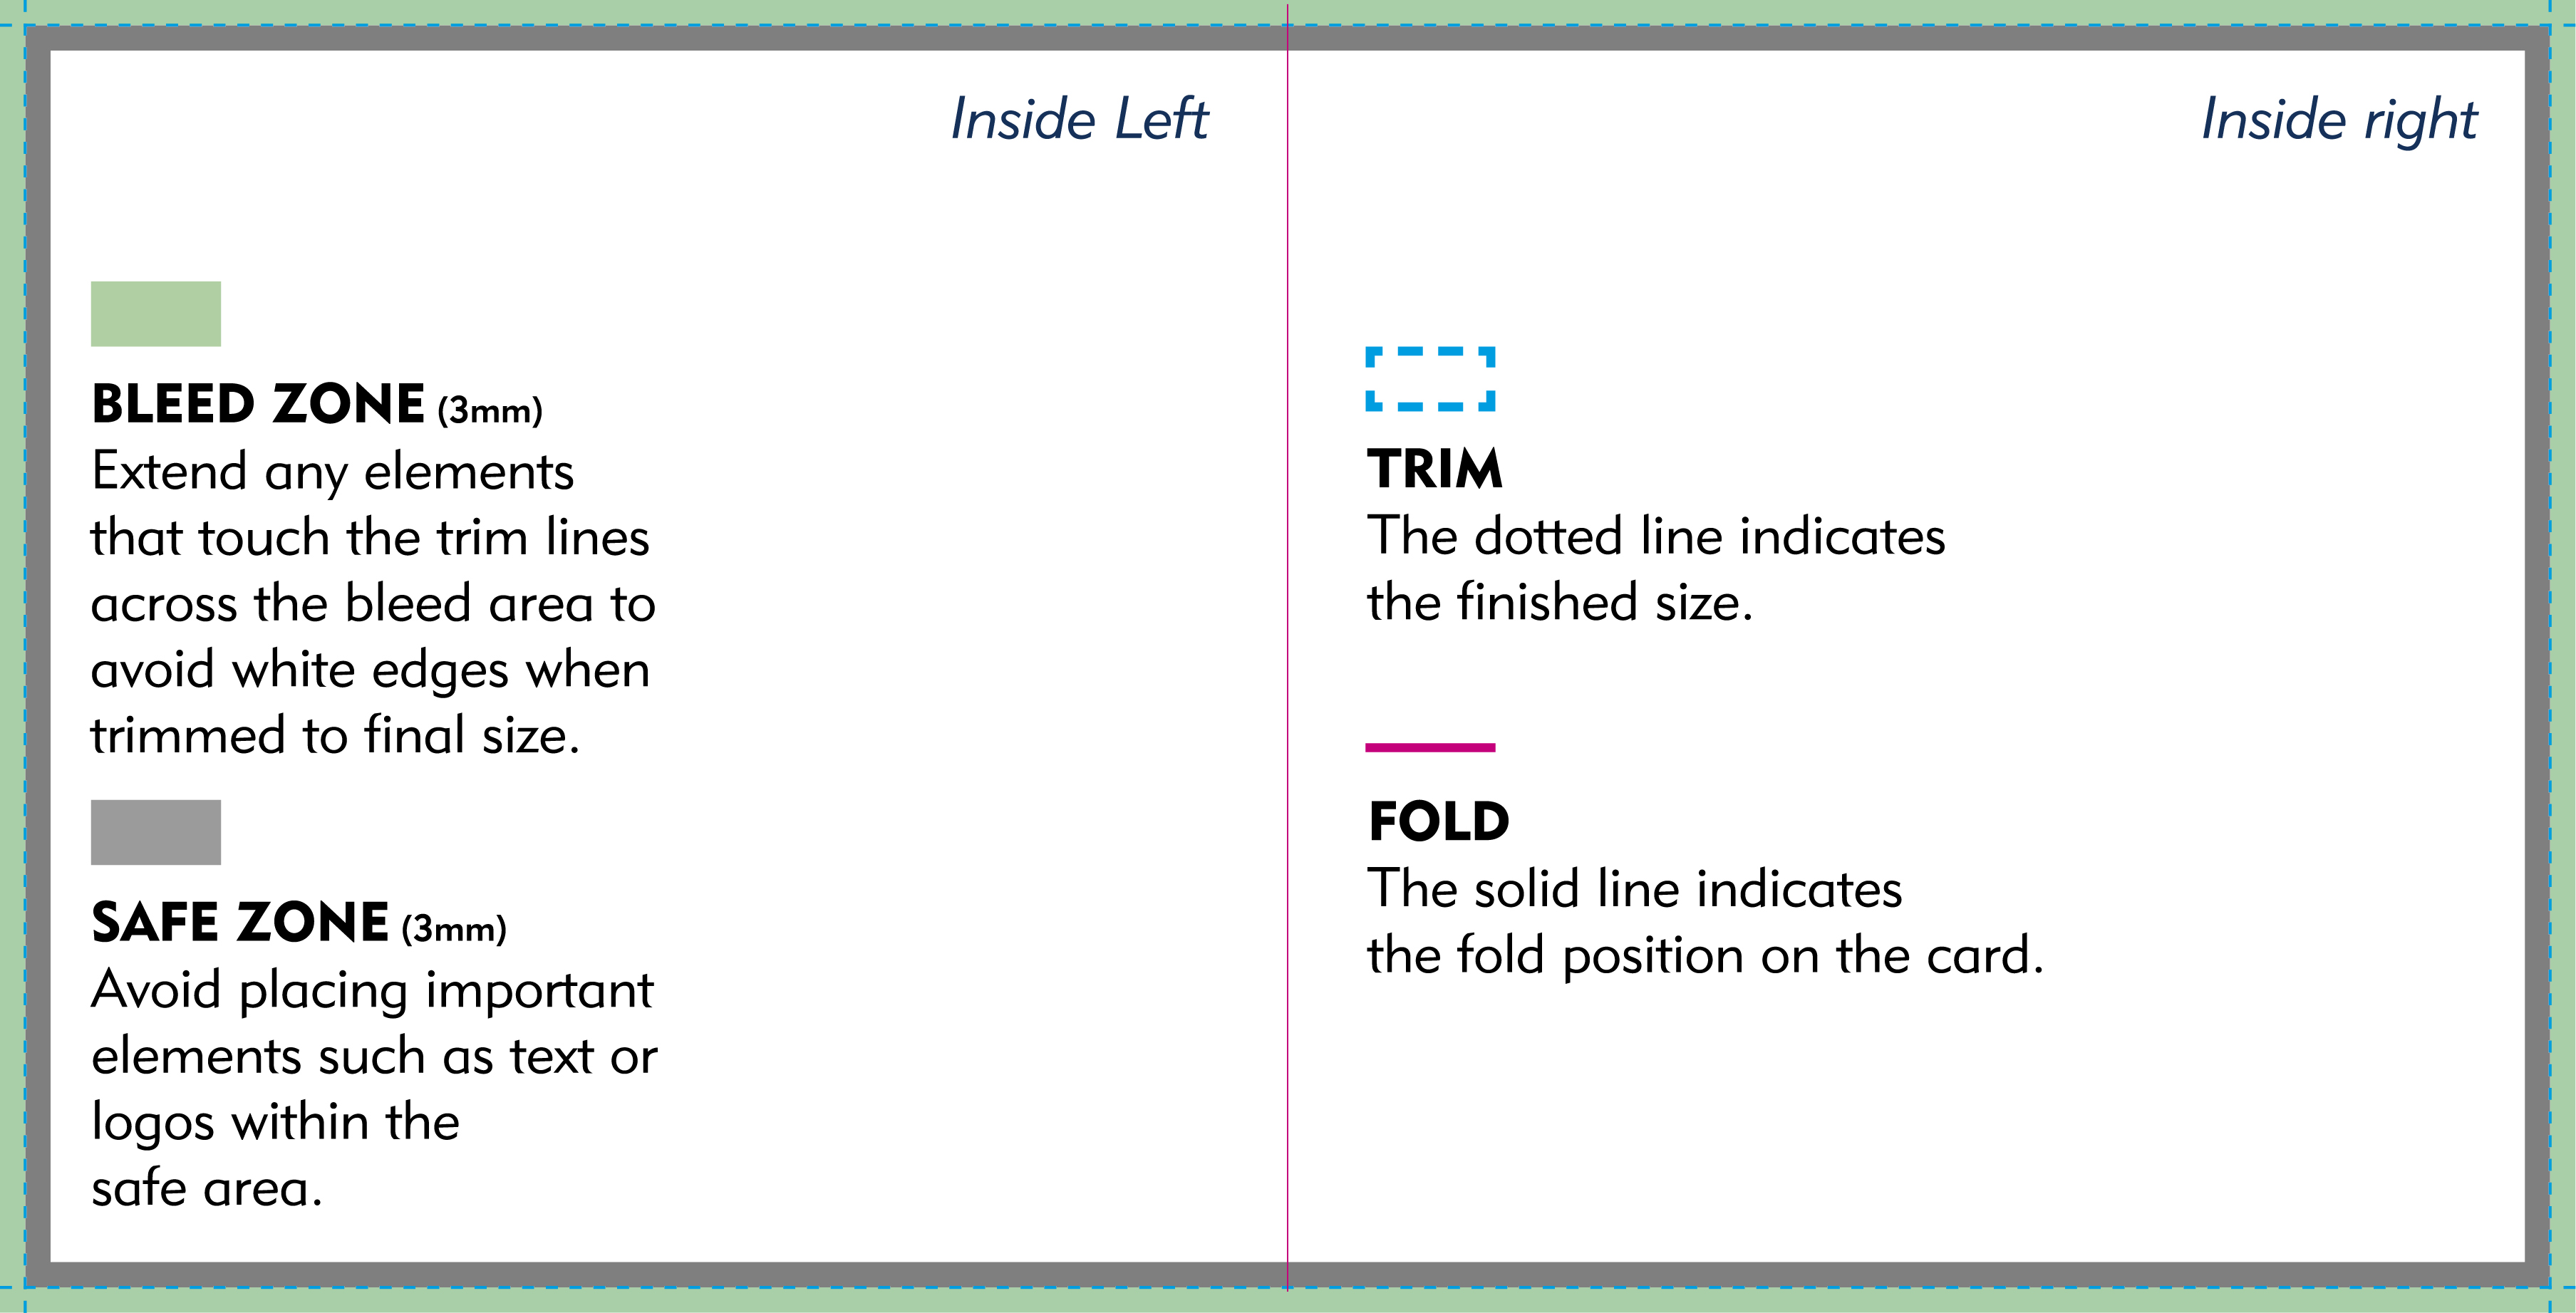Click the green bleed zone swatch
This screenshot has width=2576, height=1313.
(x=156, y=314)
